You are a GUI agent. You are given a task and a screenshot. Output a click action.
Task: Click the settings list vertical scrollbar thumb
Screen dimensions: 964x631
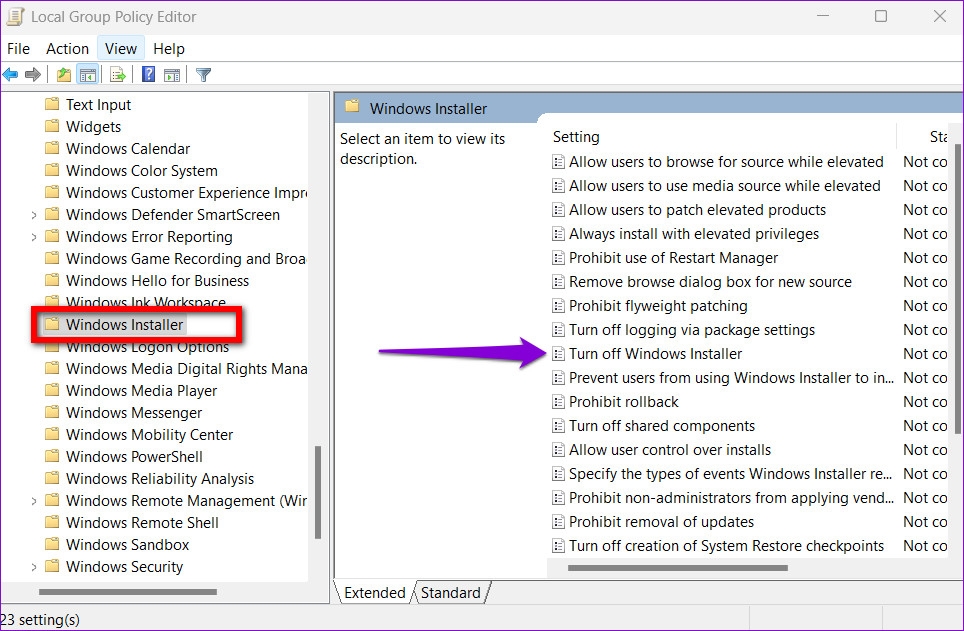(x=958, y=289)
